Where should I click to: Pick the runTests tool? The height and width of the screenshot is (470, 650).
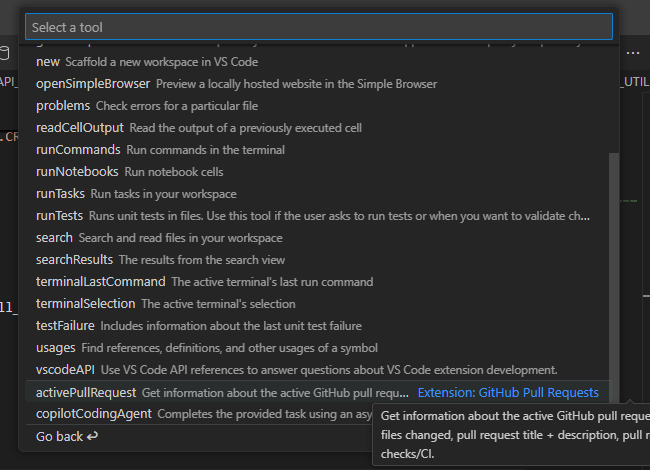coord(60,215)
